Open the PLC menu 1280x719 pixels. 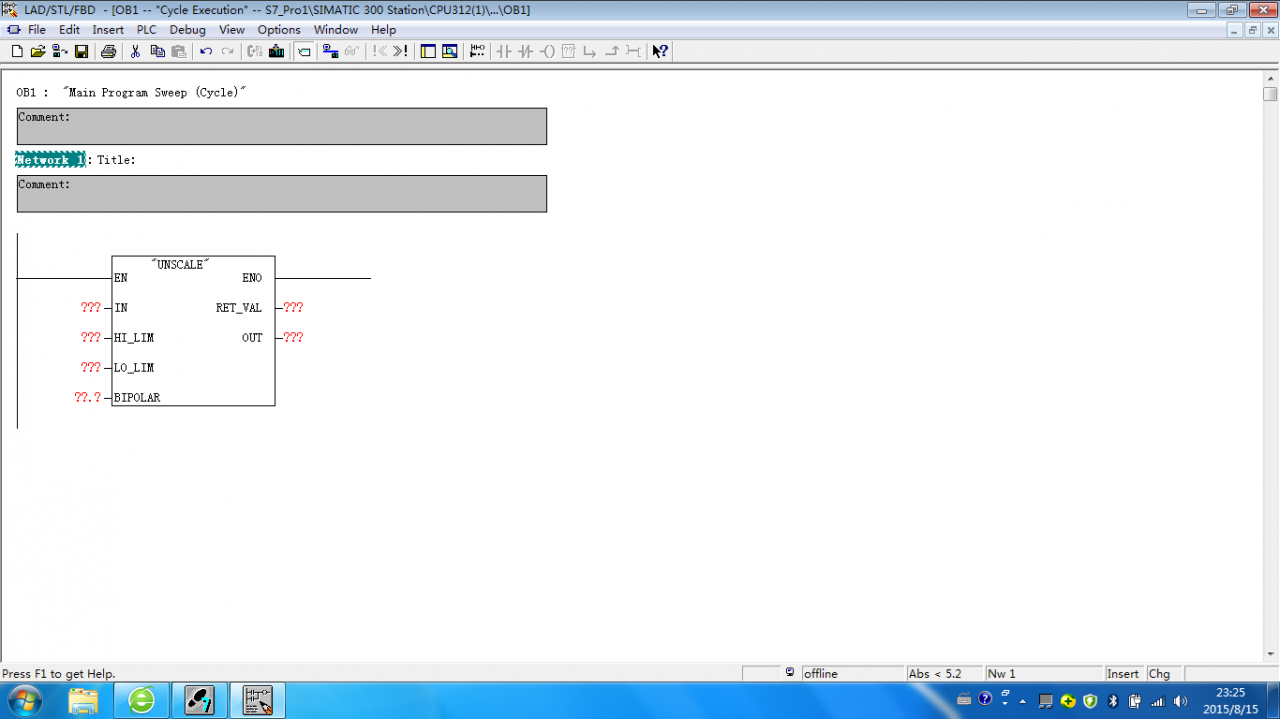(x=147, y=30)
